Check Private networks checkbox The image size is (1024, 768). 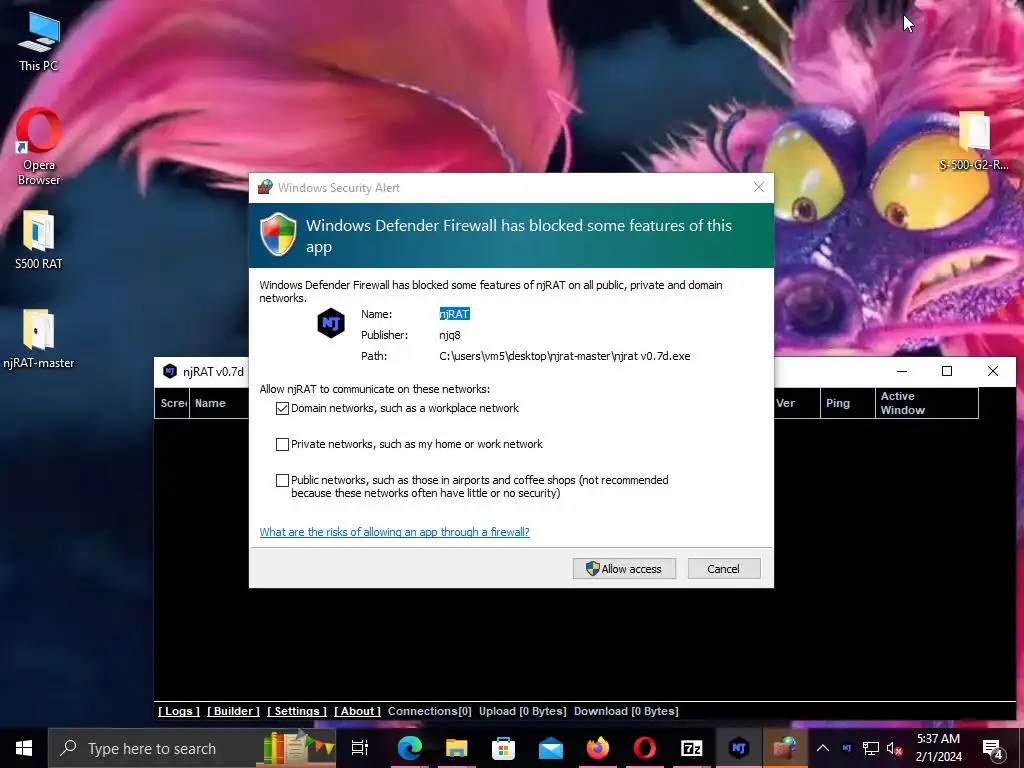[x=282, y=444]
